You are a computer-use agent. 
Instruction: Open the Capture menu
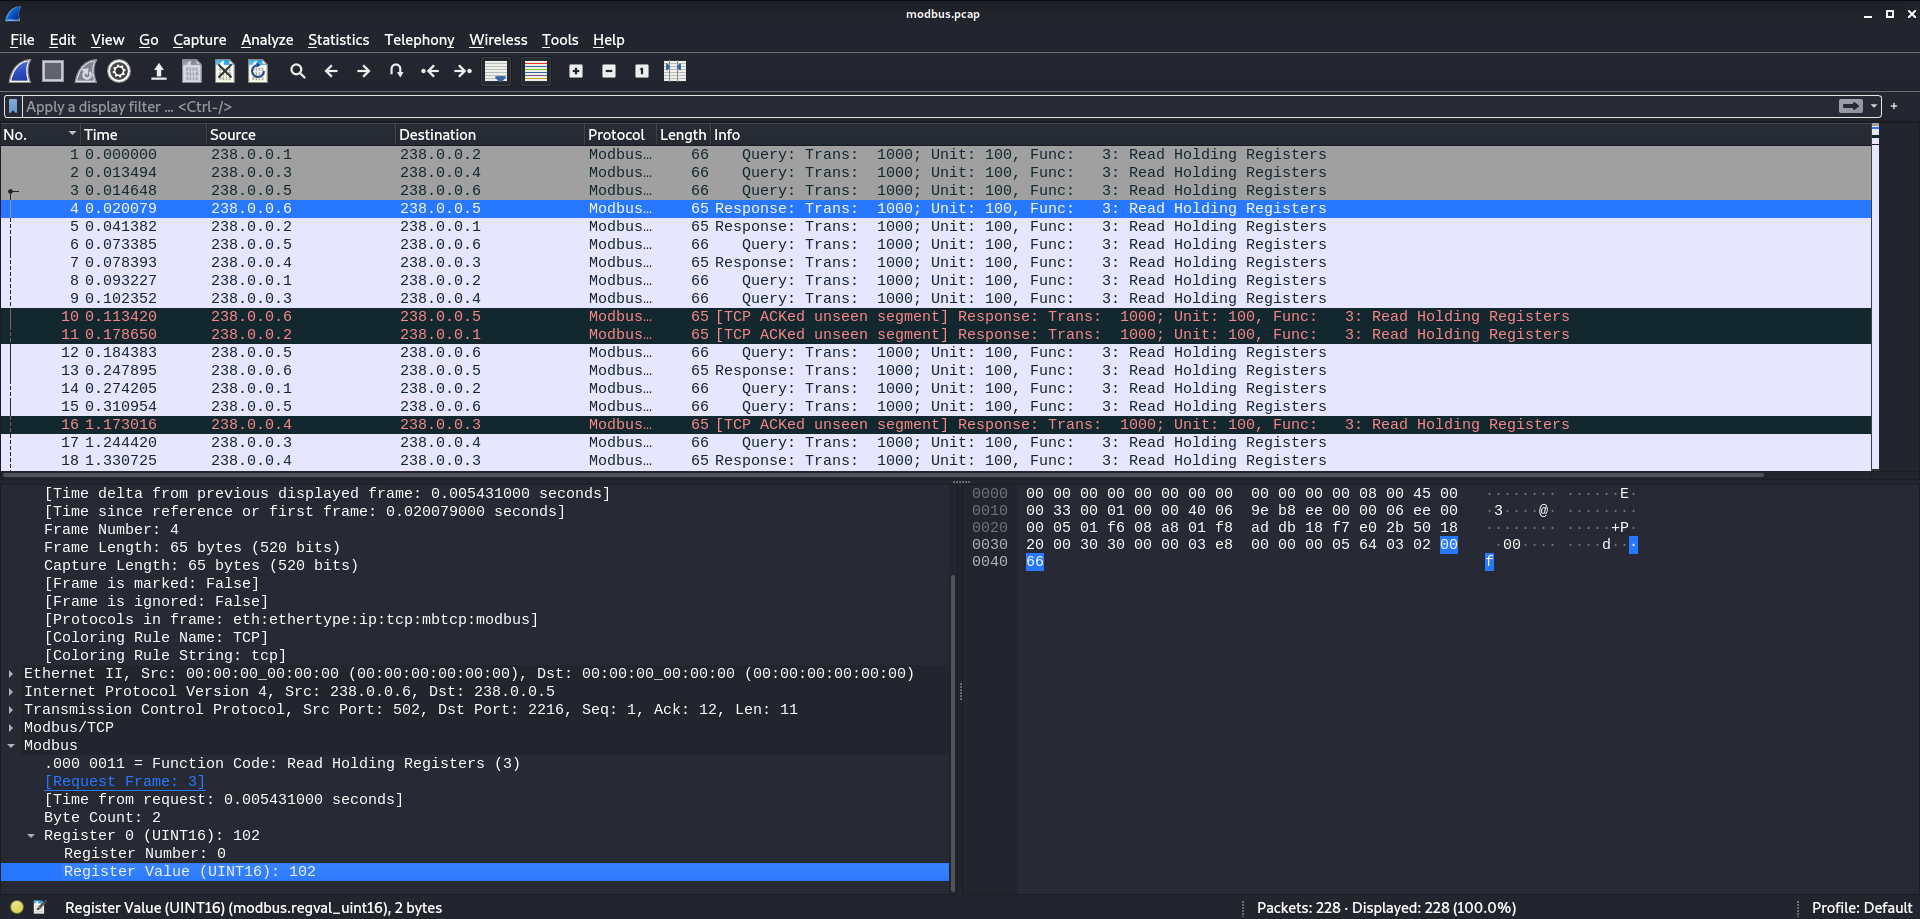(x=199, y=40)
